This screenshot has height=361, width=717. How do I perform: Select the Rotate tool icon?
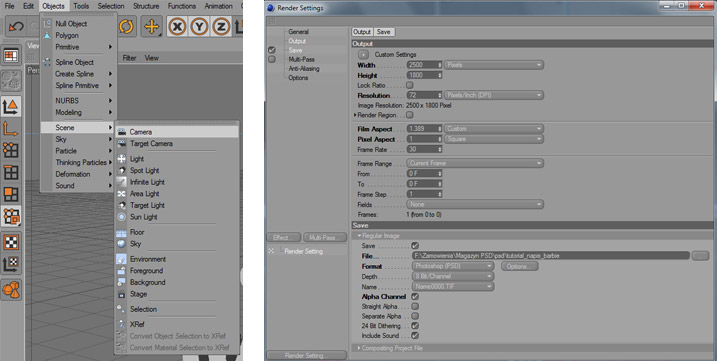(x=126, y=27)
